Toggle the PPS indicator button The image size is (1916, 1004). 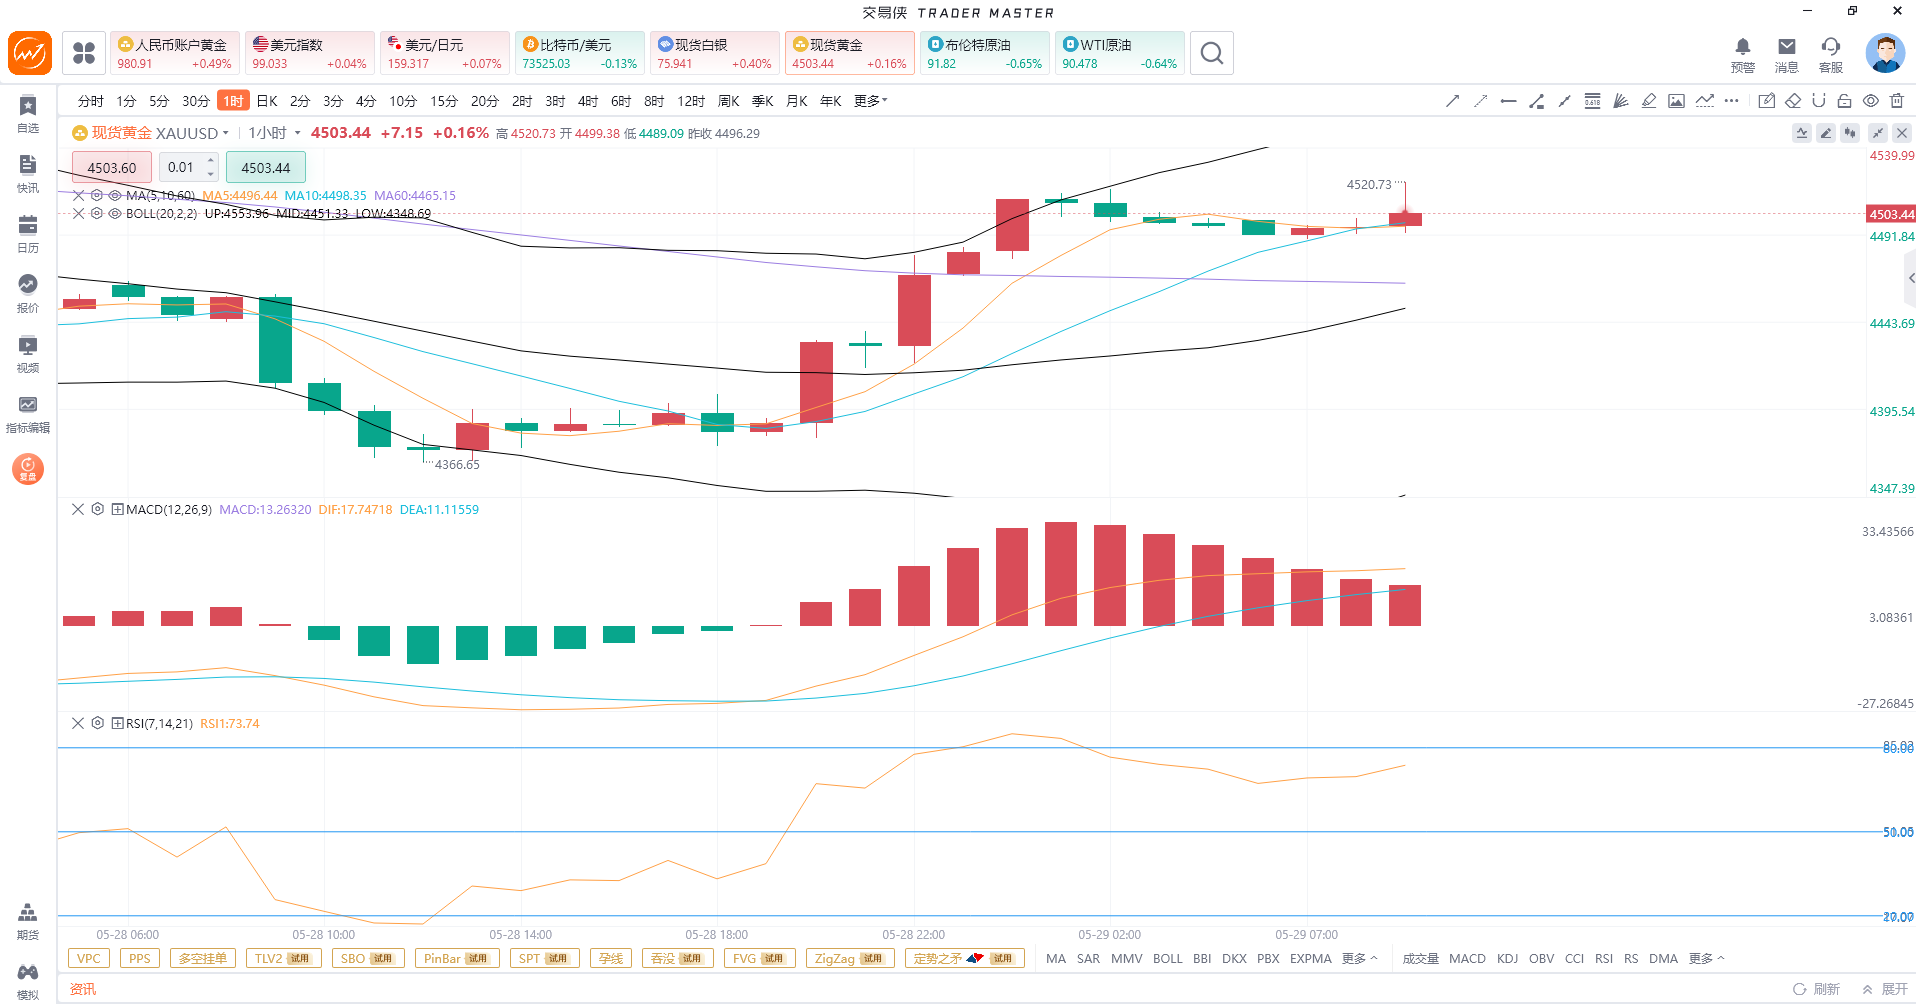pyautogui.click(x=140, y=959)
